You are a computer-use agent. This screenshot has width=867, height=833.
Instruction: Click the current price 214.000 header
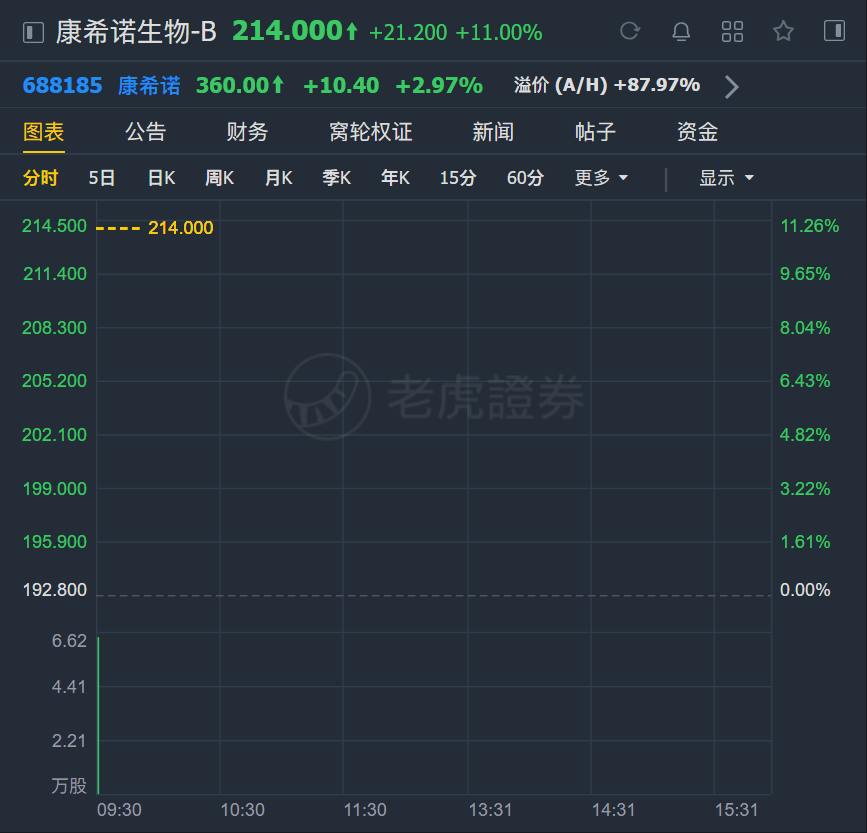tap(295, 31)
